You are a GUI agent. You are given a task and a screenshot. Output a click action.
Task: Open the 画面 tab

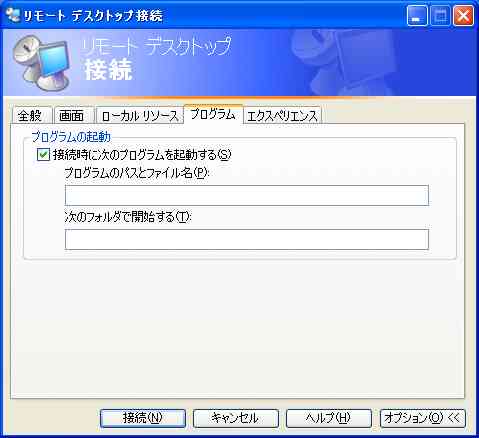[x=71, y=116]
